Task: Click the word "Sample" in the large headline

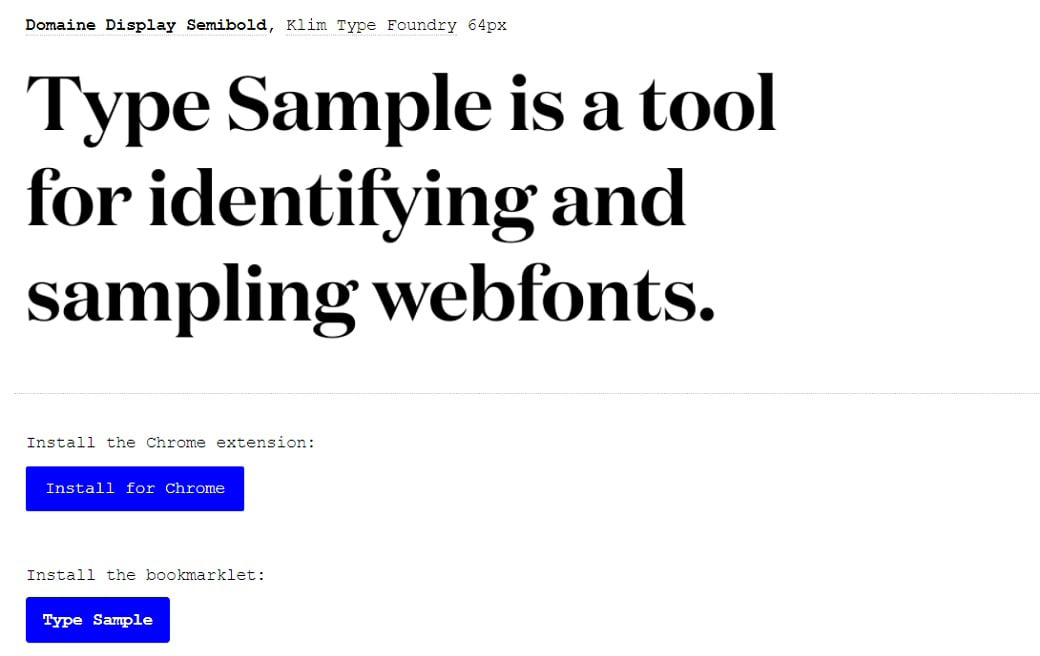Action: point(360,105)
